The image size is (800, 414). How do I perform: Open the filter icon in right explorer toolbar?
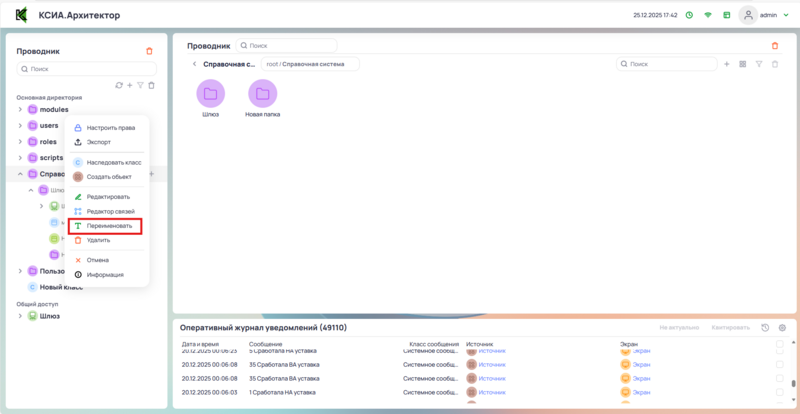pos(759,64)
